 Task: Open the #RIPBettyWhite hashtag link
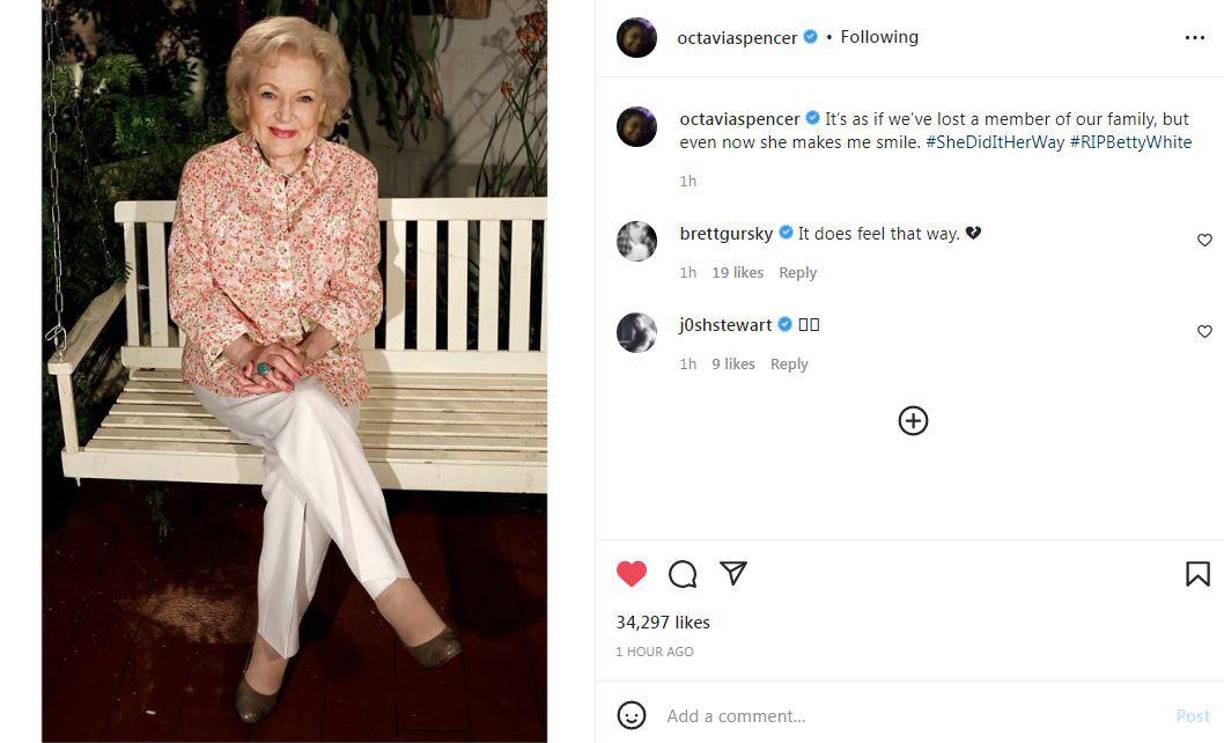(x=1130, y=141)
